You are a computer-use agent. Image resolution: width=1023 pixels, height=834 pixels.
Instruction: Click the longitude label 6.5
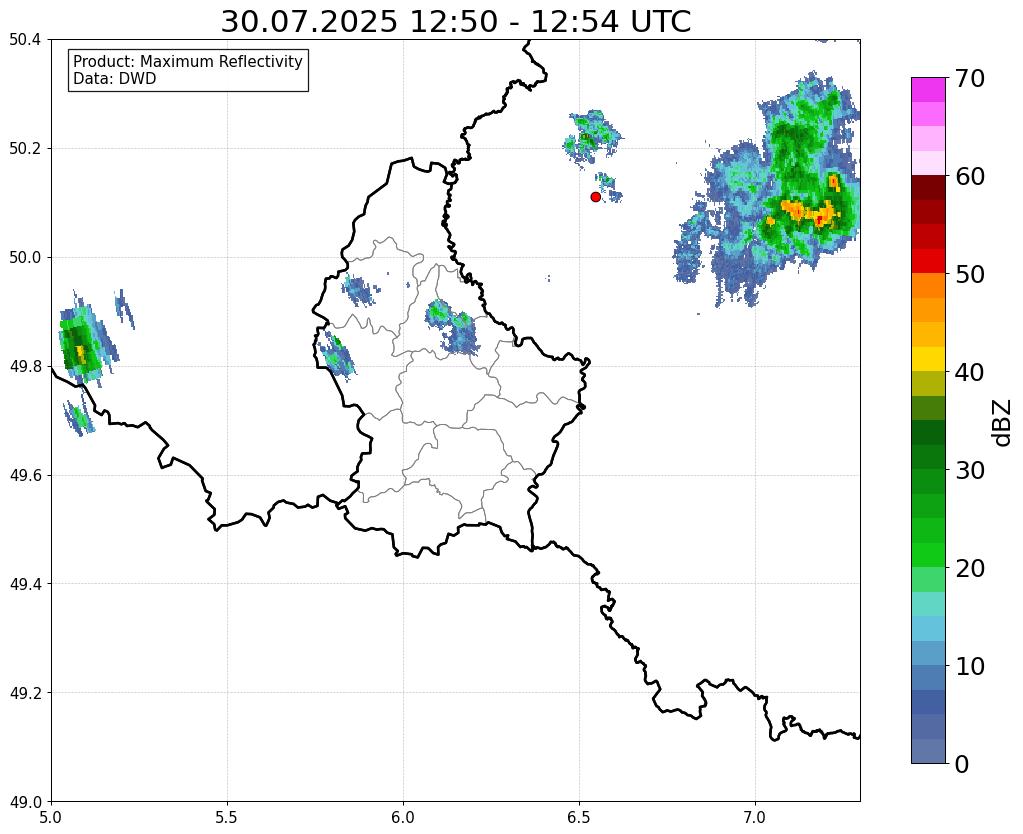[579, 817]
